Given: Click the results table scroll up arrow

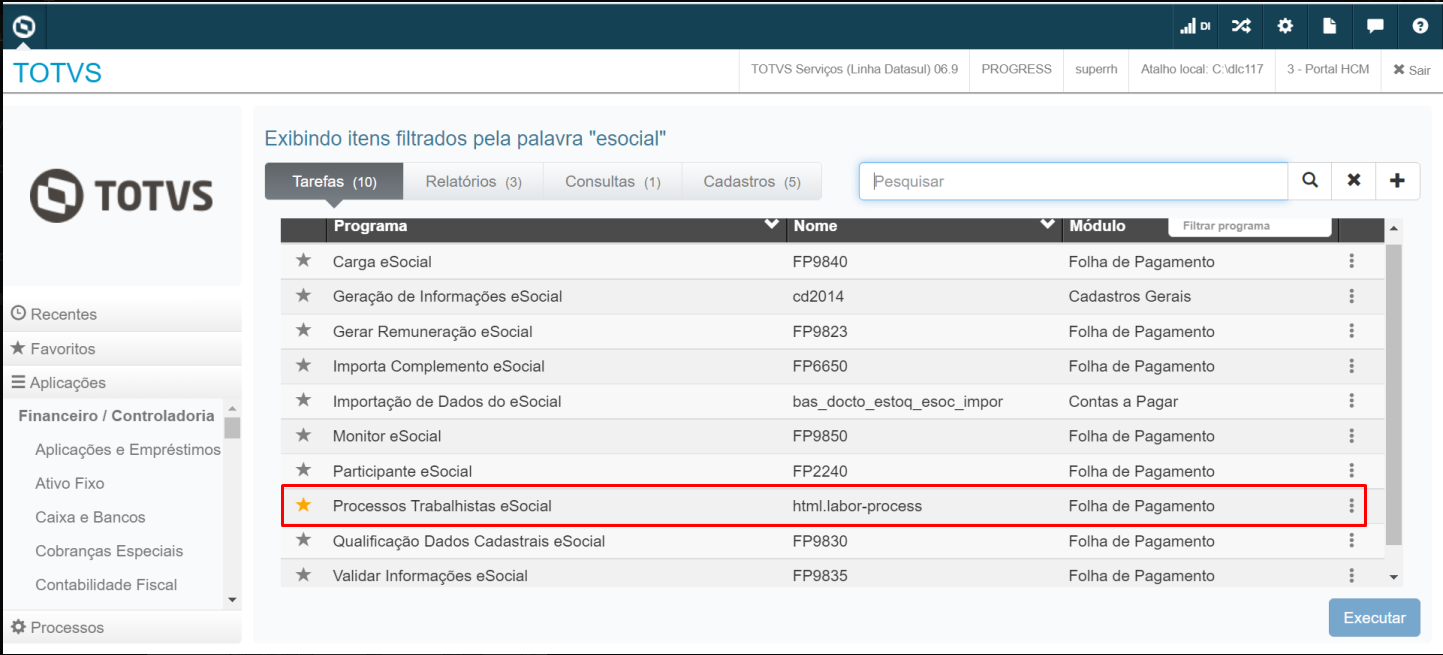Looking at the screenshot, I should 1393,229.
